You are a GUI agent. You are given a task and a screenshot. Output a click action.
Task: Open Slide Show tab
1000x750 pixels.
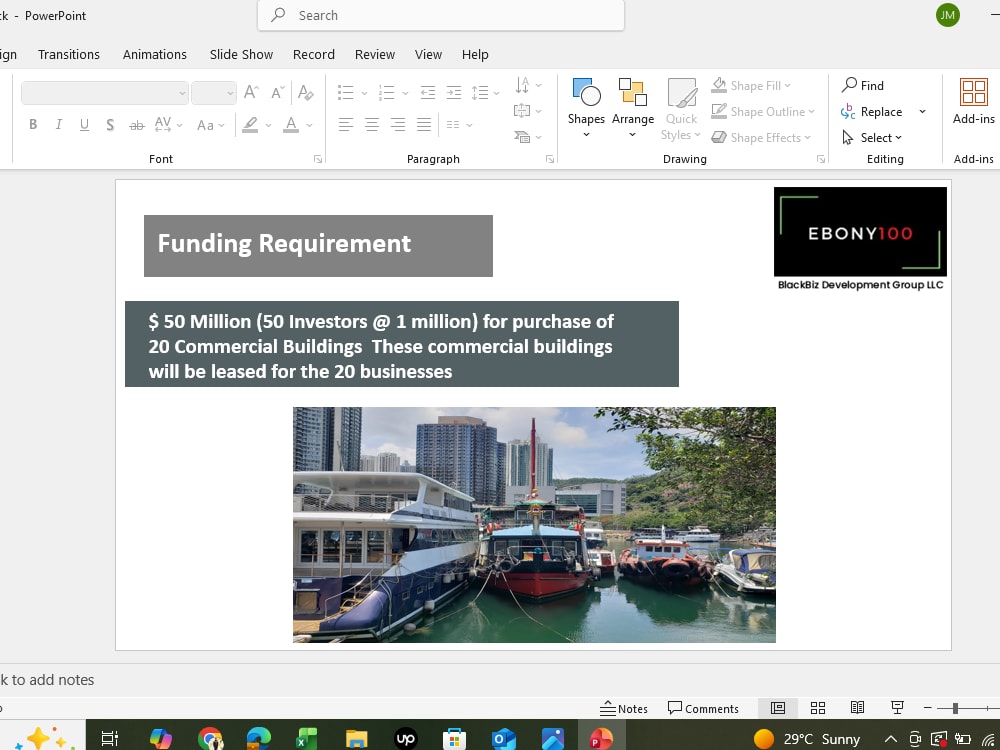tap(242, 54)
